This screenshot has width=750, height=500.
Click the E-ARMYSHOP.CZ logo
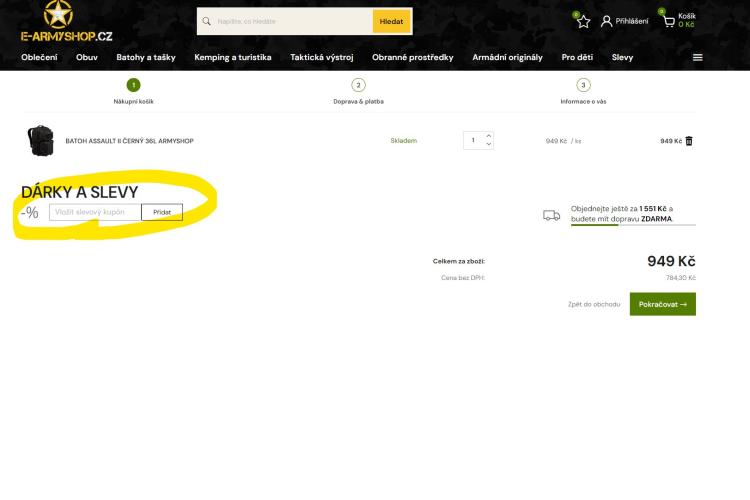(66, 22)
